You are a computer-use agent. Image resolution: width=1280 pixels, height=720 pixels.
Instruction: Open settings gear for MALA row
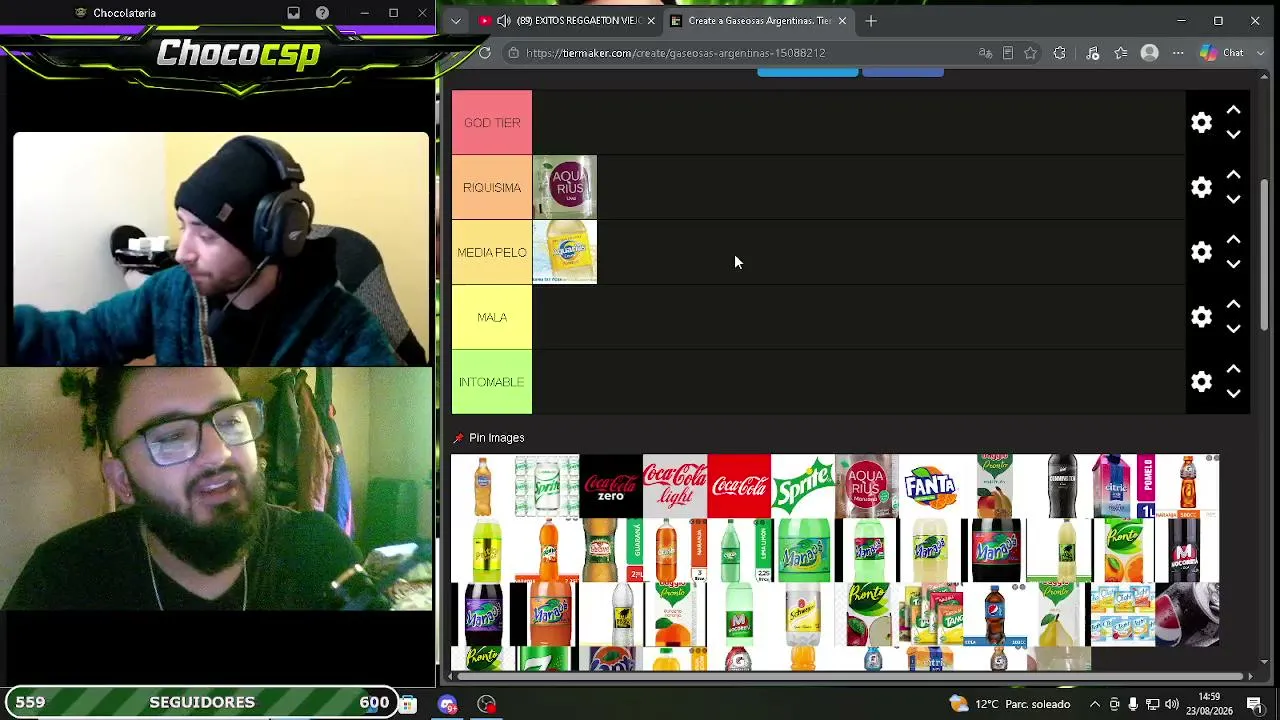1201,317
